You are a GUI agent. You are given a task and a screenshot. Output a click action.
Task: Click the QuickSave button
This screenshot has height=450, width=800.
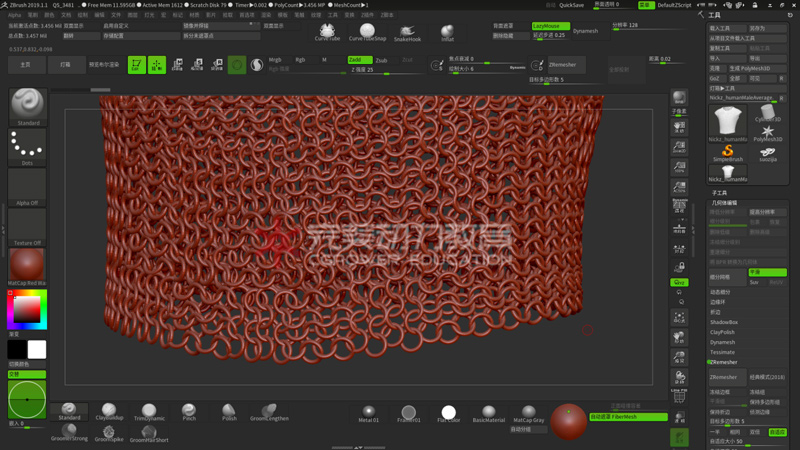571,5
